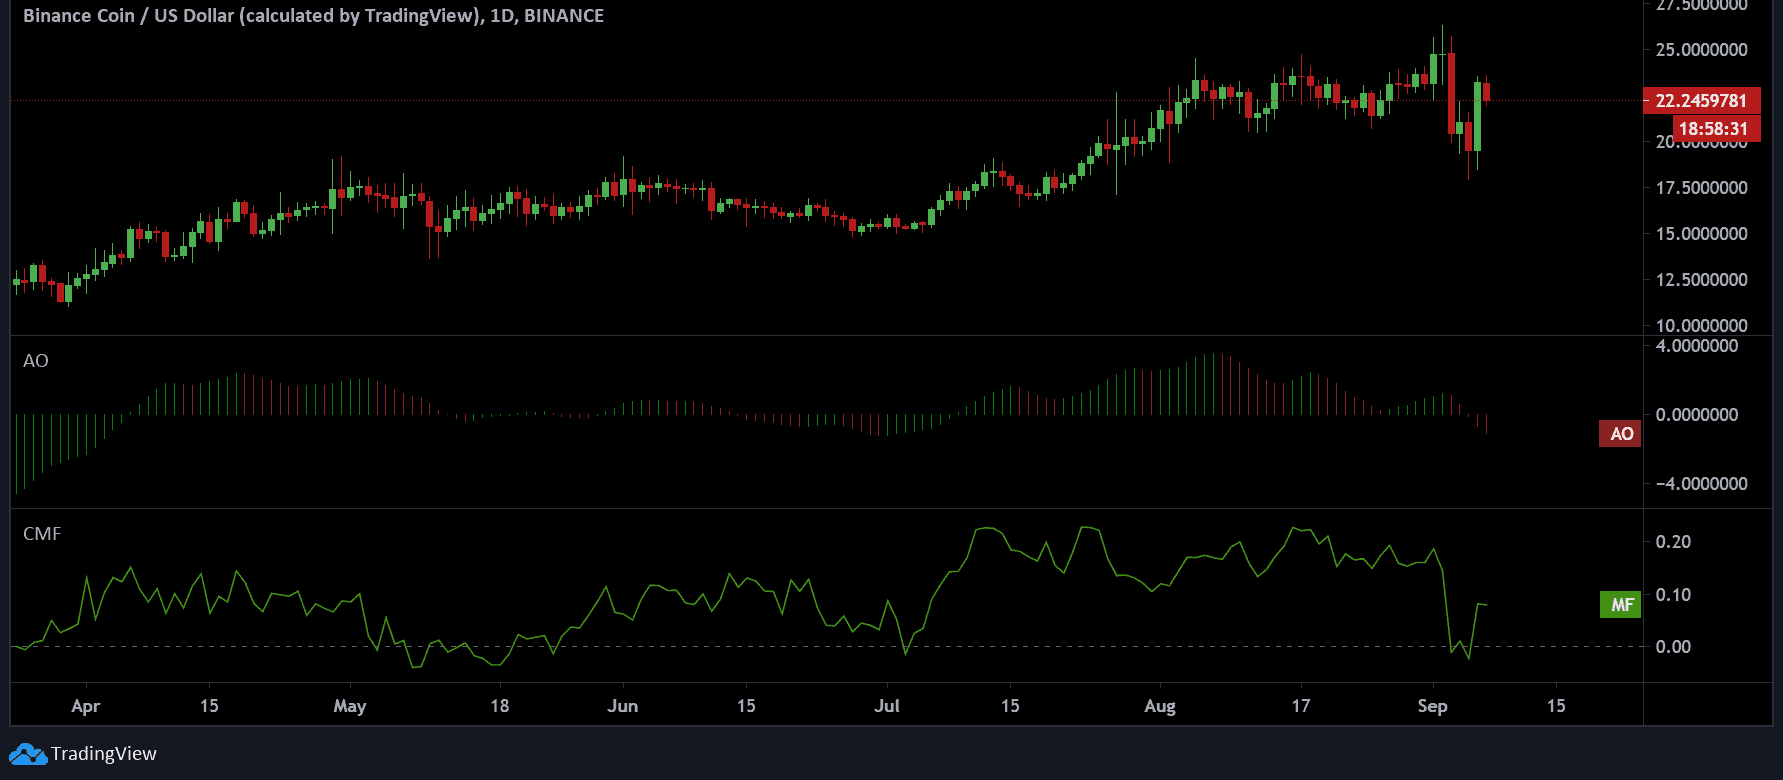Select the AO indicator label
Image resolution: width=1783 pixels, height=780 pixels.
point(36,361)
